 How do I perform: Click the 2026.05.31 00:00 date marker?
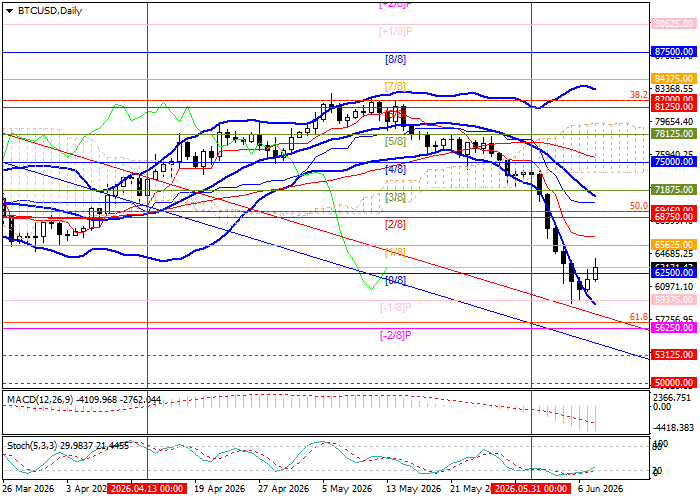click(531, 488)
